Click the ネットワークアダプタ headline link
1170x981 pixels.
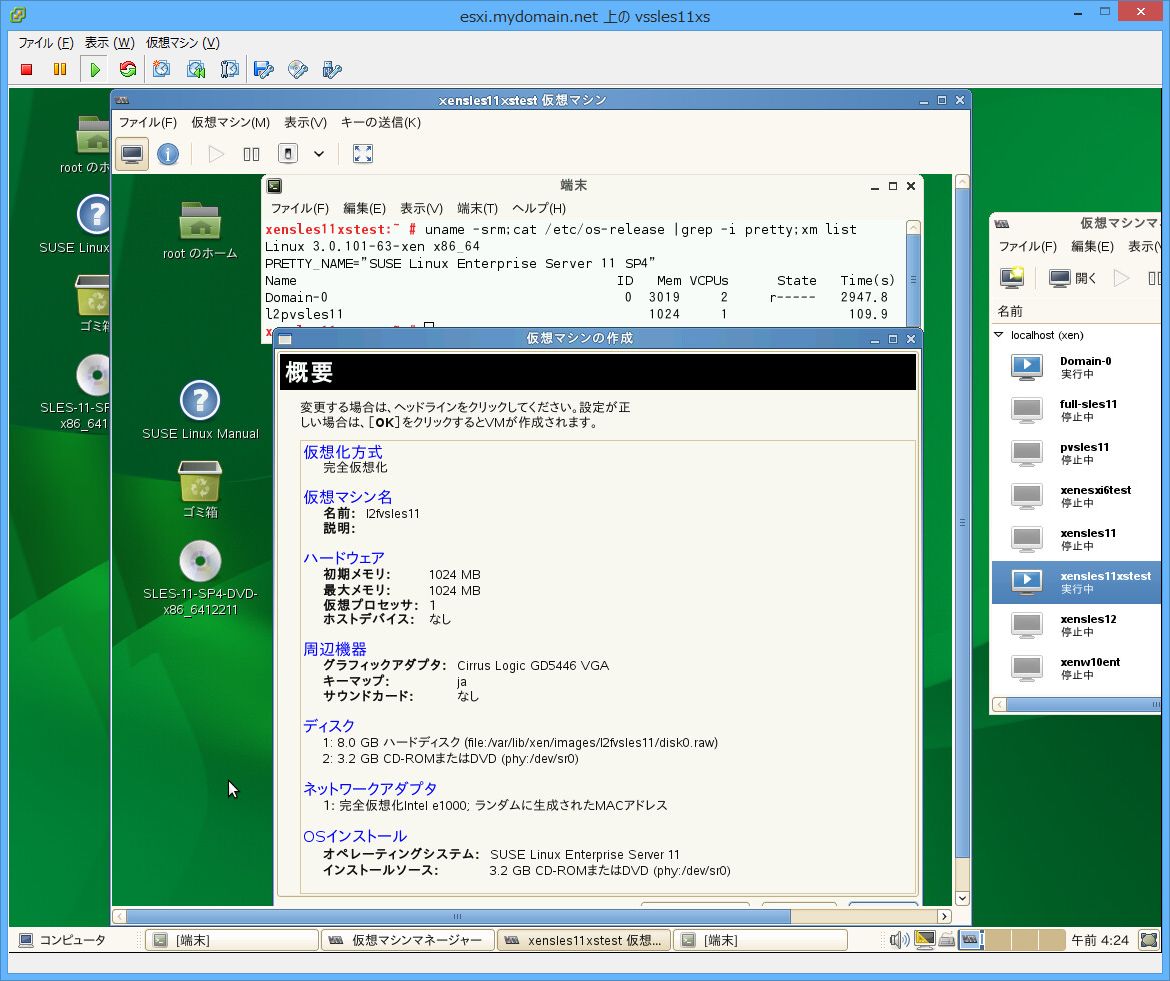coord(370,789)
